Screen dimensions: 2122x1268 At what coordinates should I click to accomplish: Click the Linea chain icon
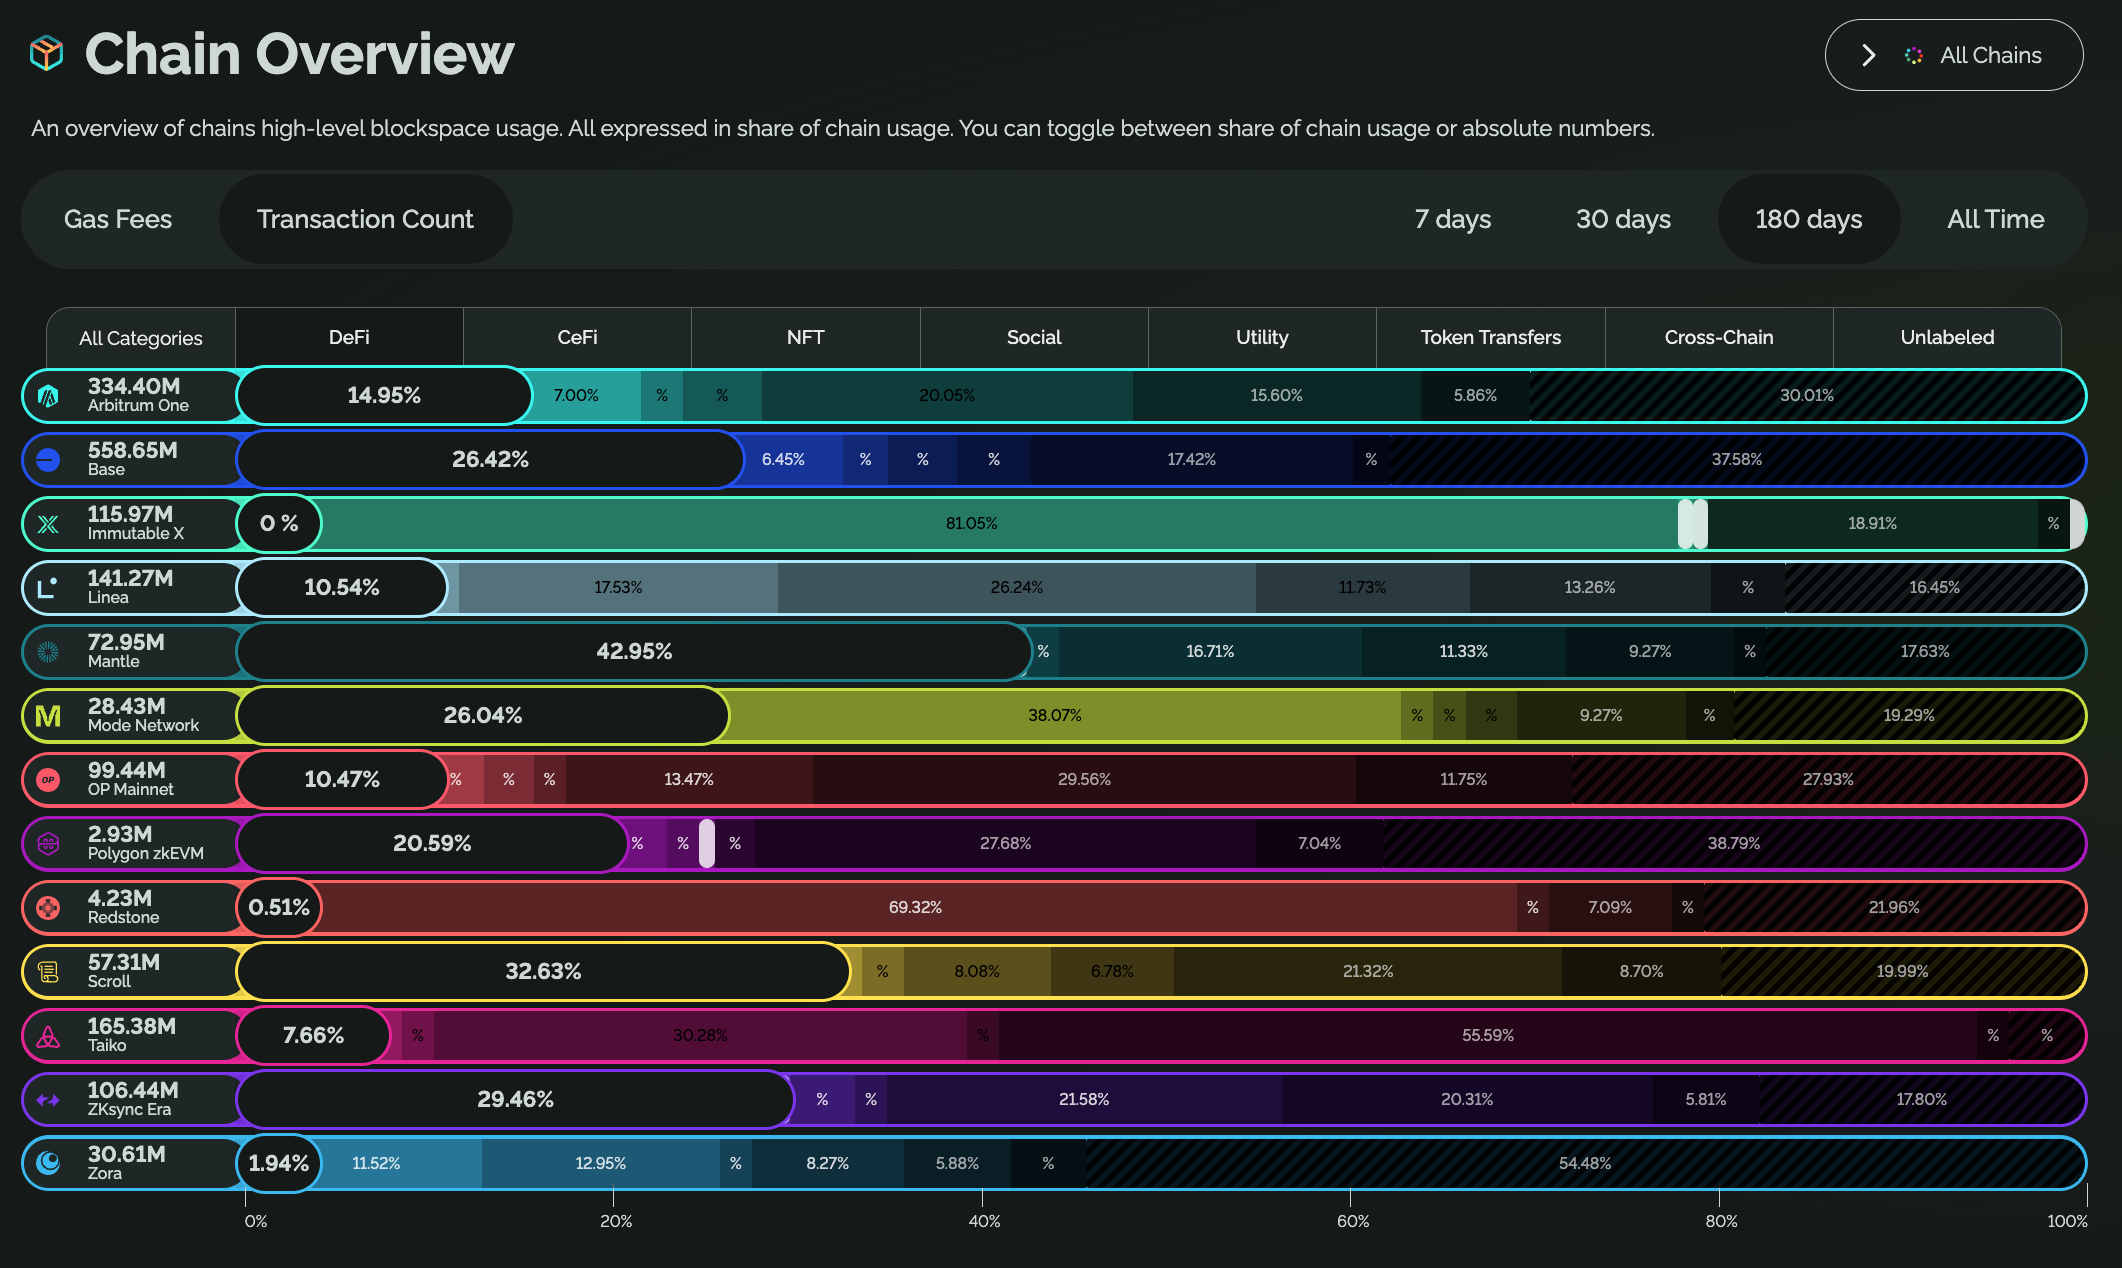[48, 588]
